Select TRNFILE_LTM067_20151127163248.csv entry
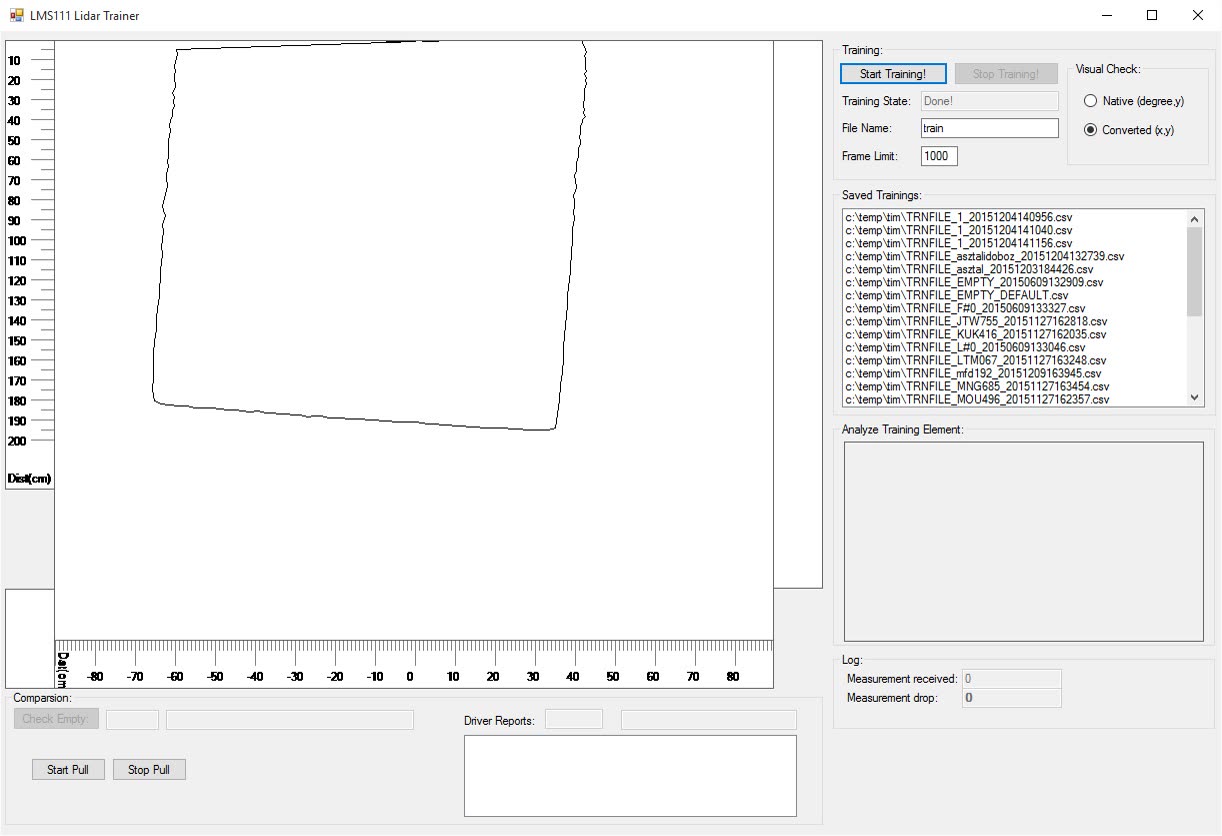Viewport: 1222px width, 836px height. pos(976,360)
